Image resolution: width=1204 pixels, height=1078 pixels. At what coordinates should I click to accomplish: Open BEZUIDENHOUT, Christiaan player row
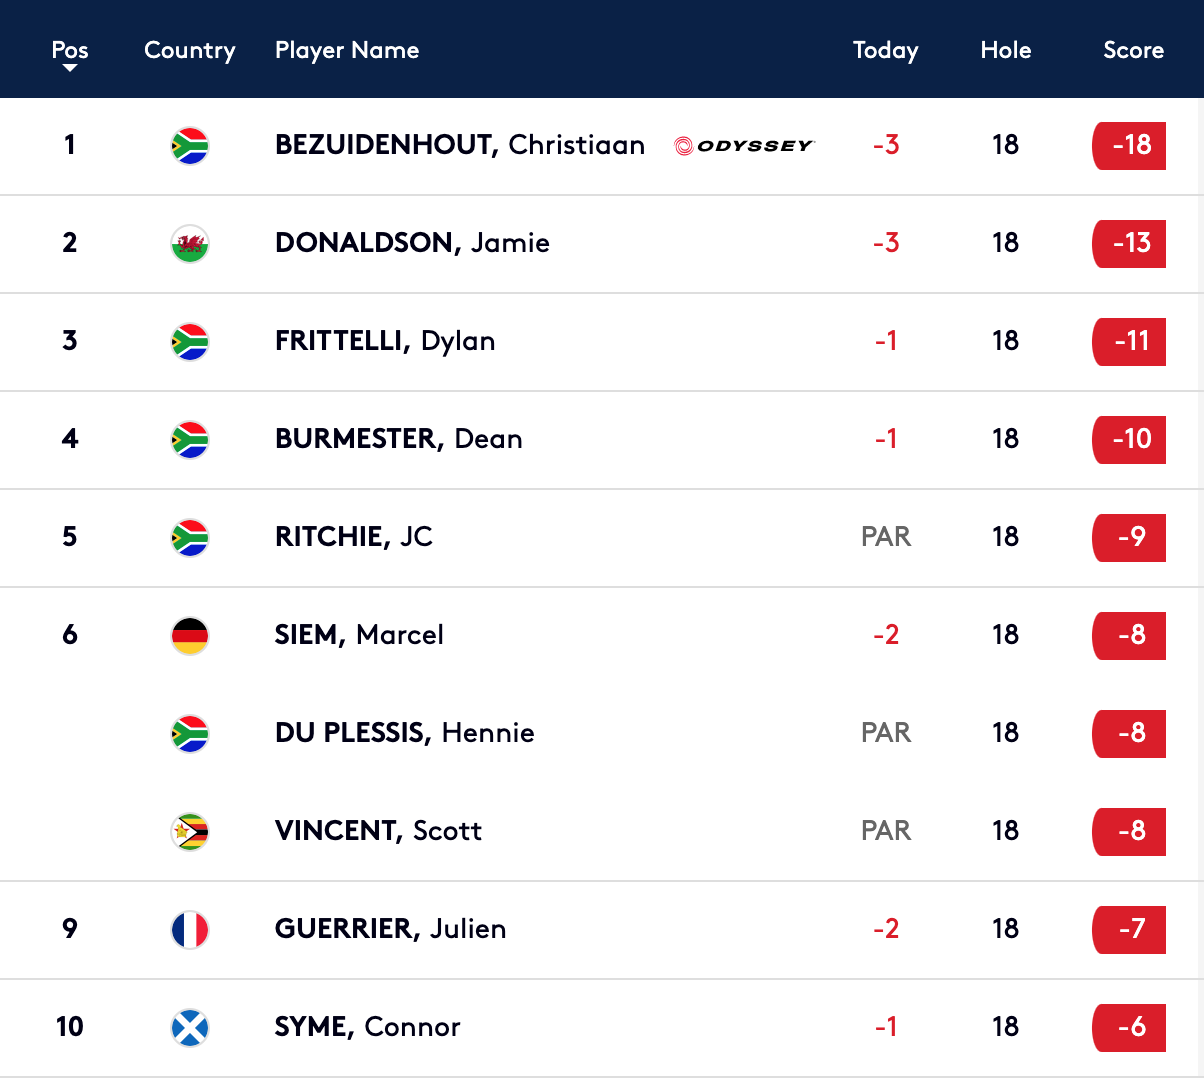pyautogui.click(x=602, y=146)
